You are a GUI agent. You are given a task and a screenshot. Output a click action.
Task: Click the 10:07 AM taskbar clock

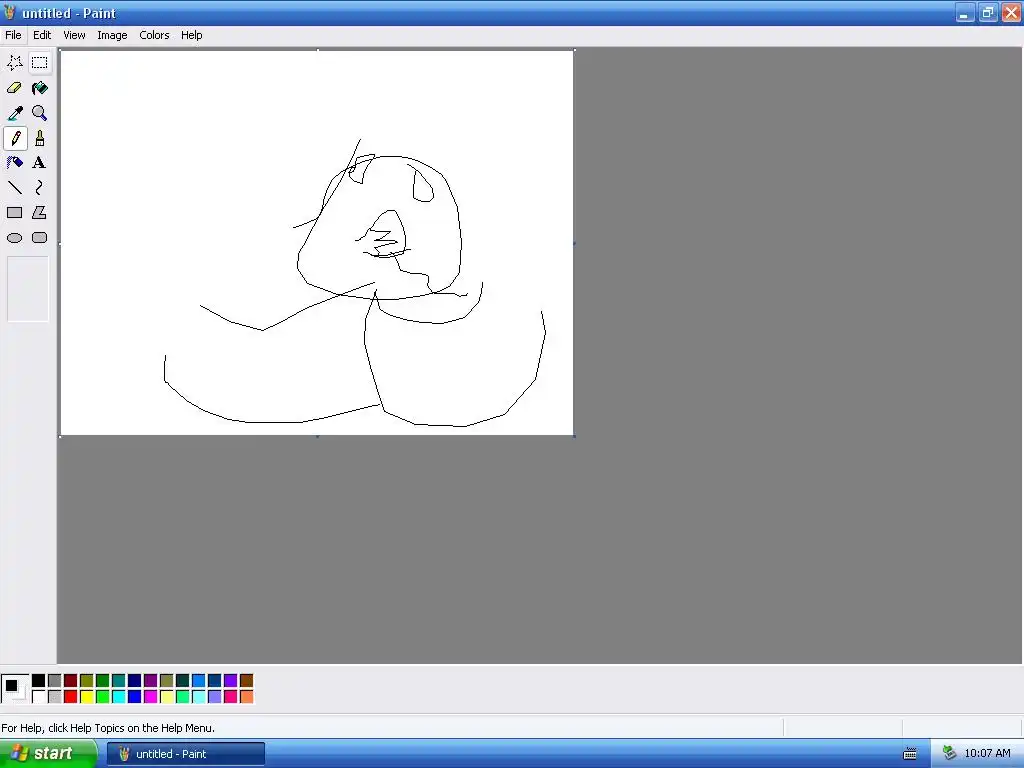[x=987, y=754]
